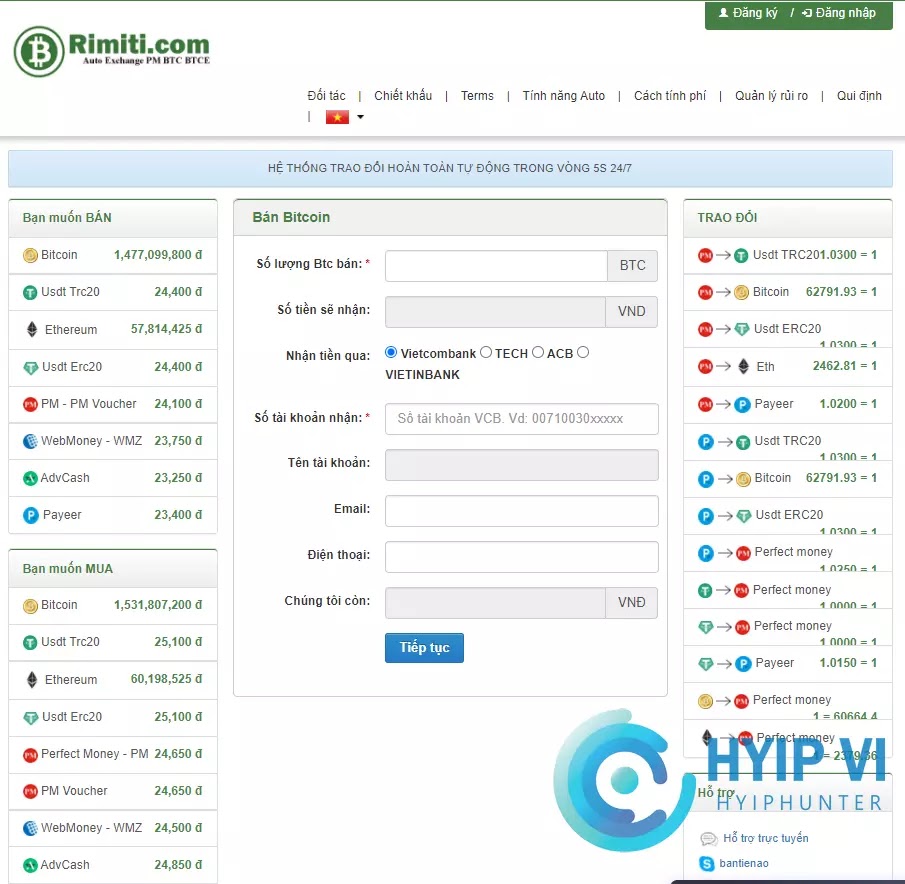Open the Cách tính phí menu item

[x=670, y=96]
